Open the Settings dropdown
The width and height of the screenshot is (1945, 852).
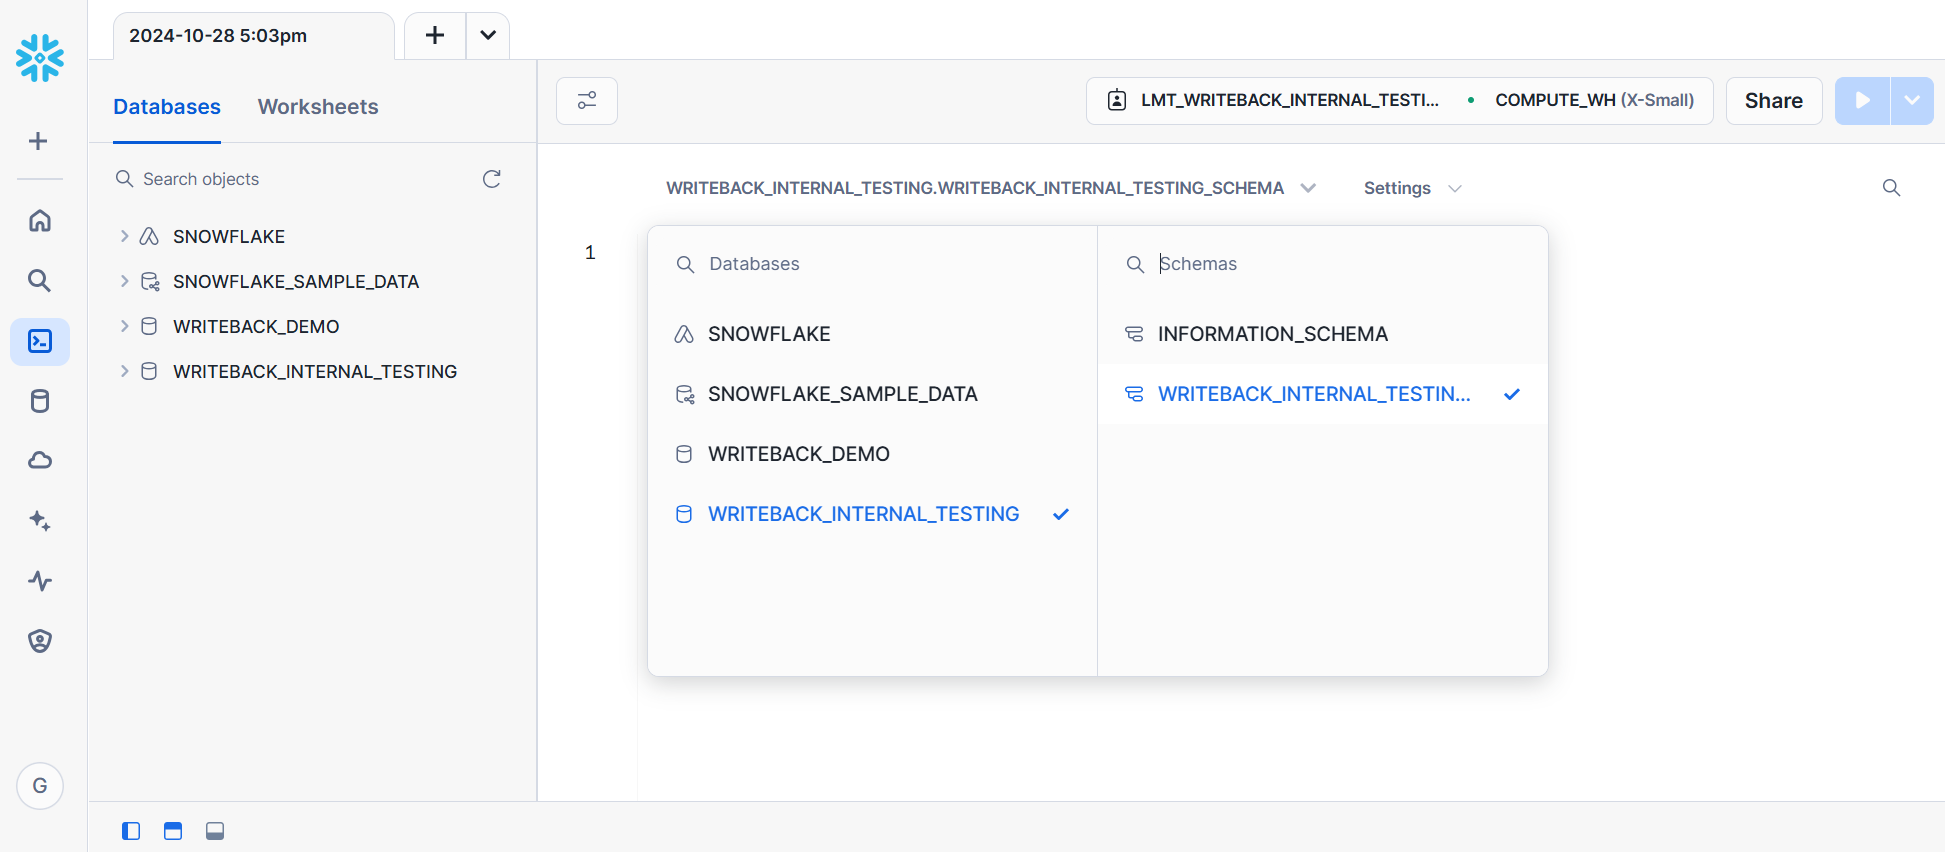click(x=1412, y=188)
